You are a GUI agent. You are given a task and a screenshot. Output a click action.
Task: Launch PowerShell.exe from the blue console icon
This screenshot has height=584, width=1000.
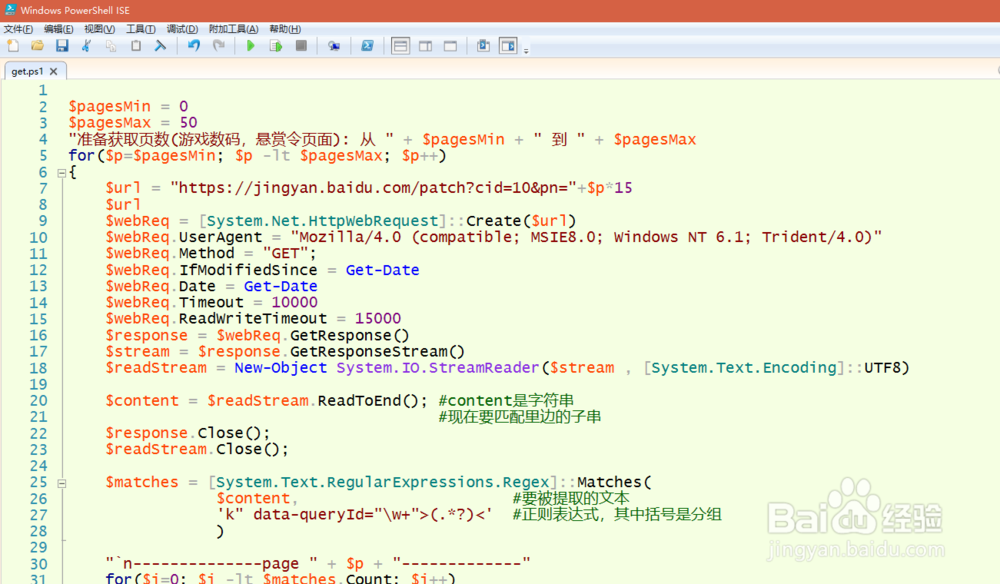pyautogui.click(x=367, y=46)
